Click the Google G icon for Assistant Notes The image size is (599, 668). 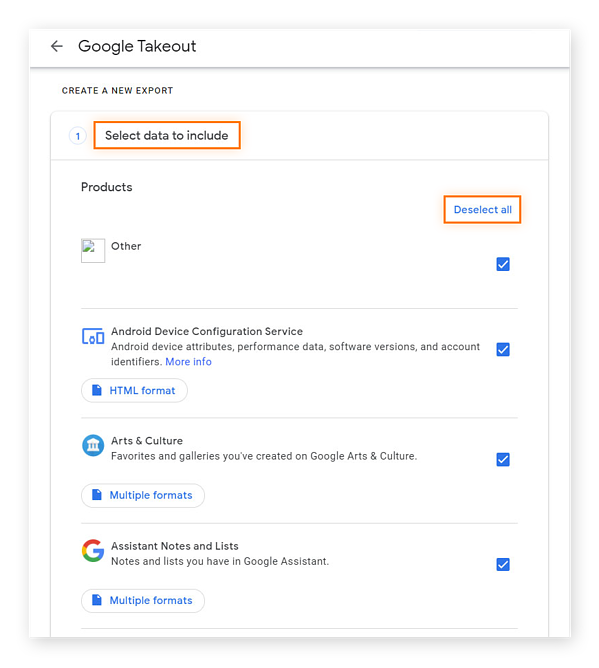click(93, 551)
